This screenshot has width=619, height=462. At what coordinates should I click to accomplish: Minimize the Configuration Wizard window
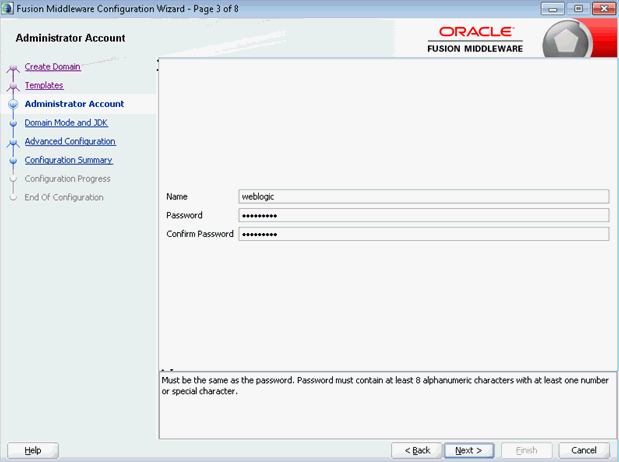click(552, 9)
